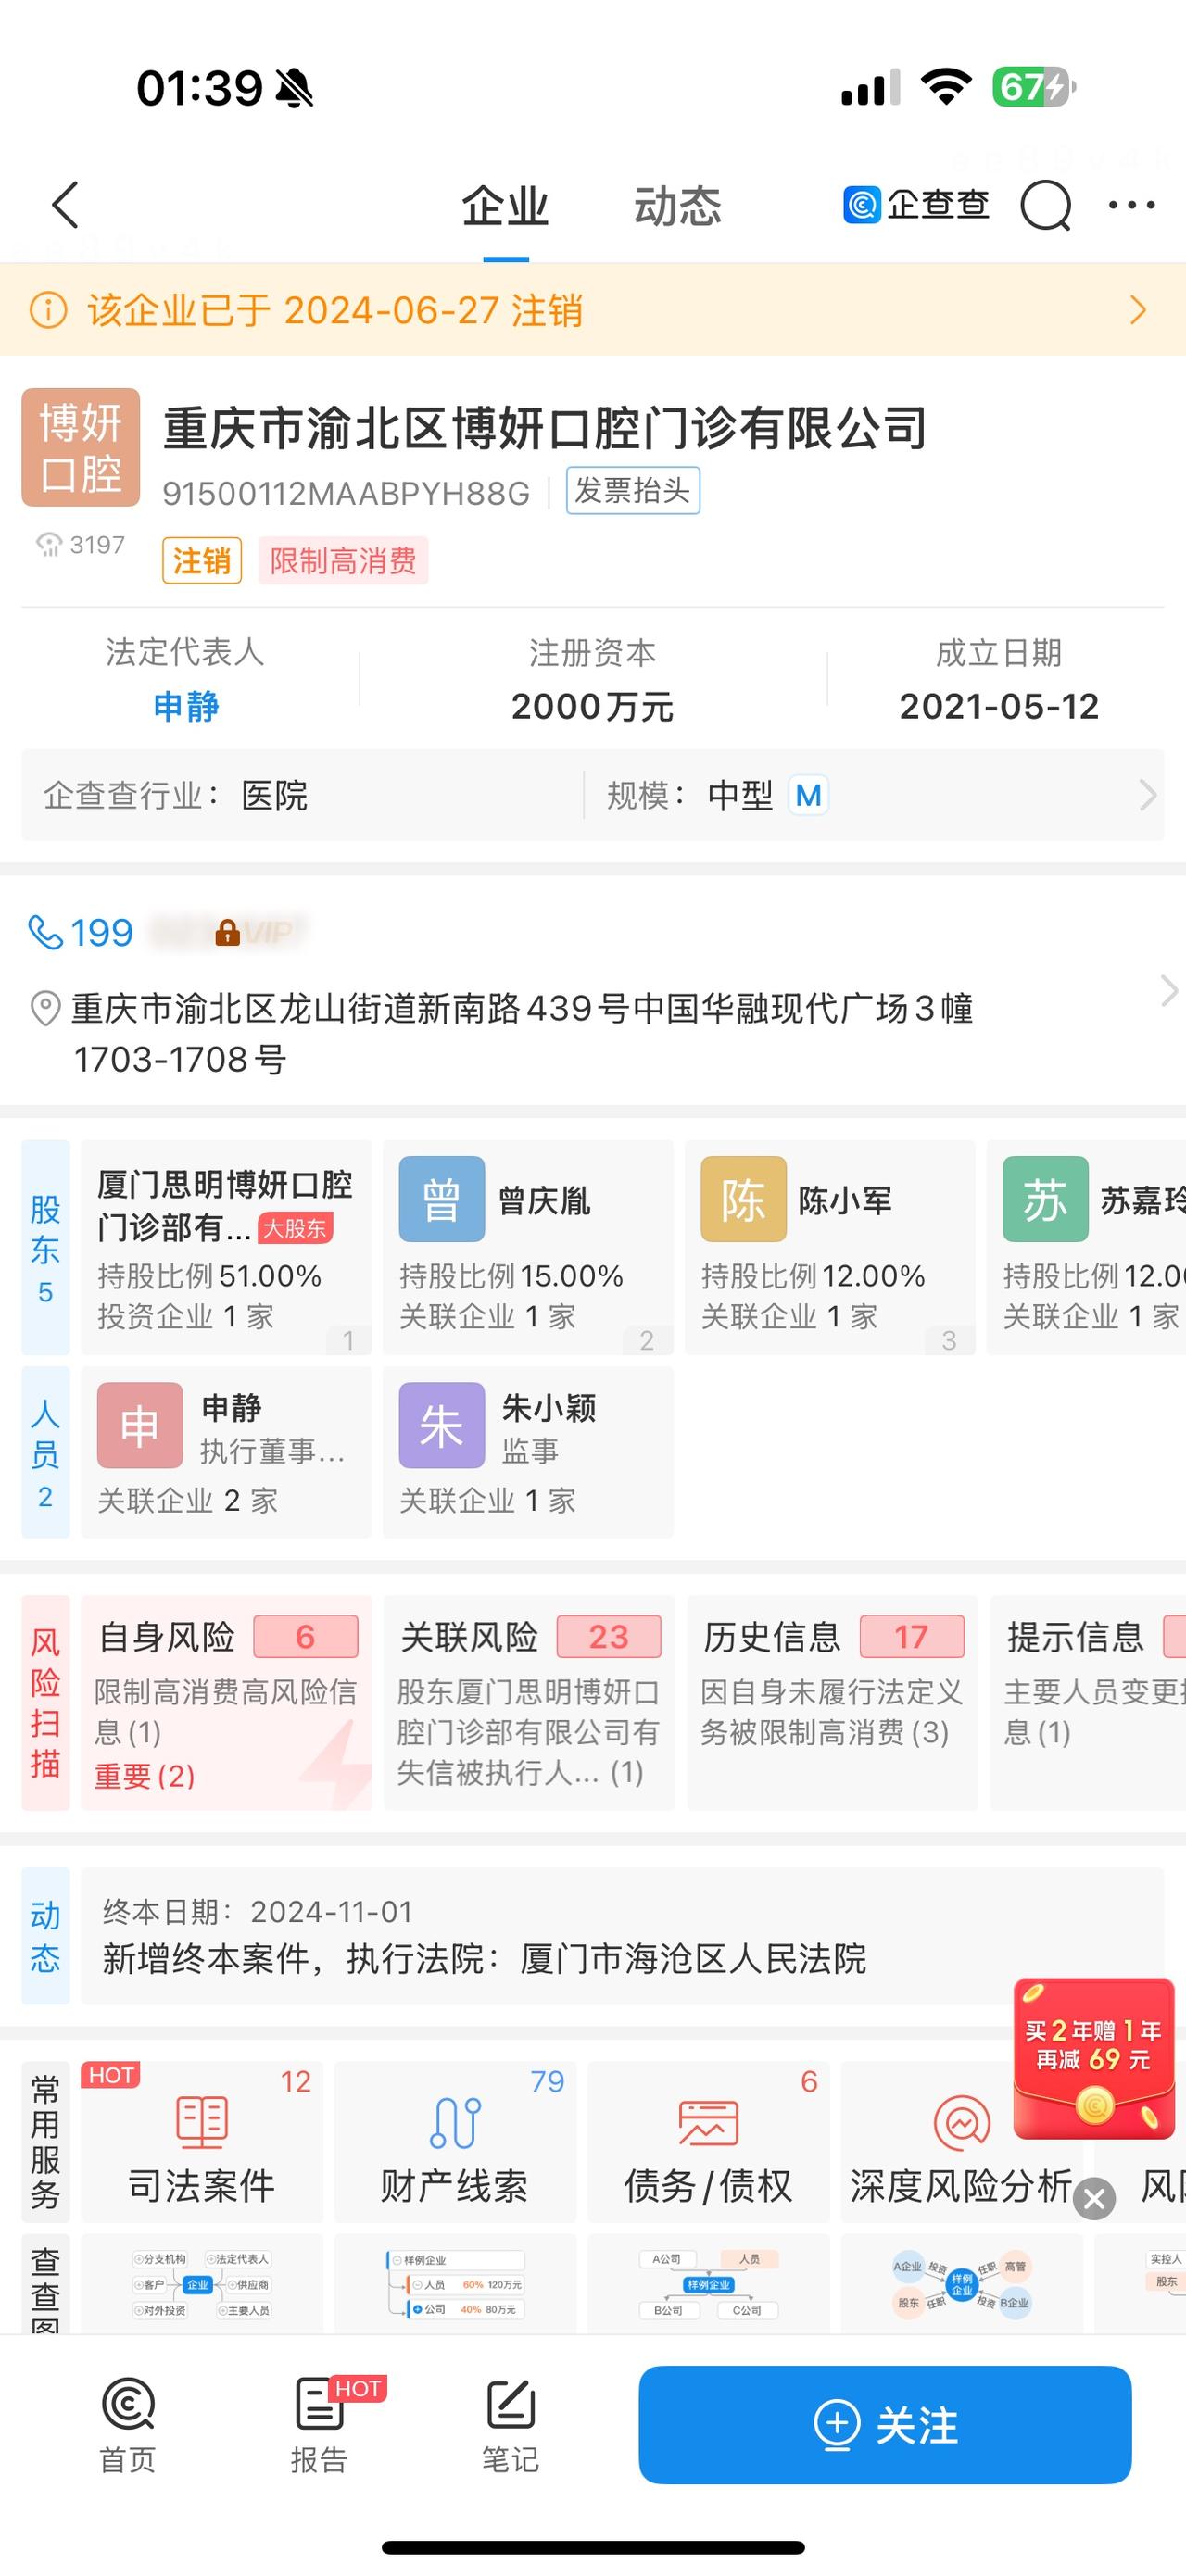Tap the company name title
The width and height of the screenshot is (1186, 2576).
click(545, 428)
